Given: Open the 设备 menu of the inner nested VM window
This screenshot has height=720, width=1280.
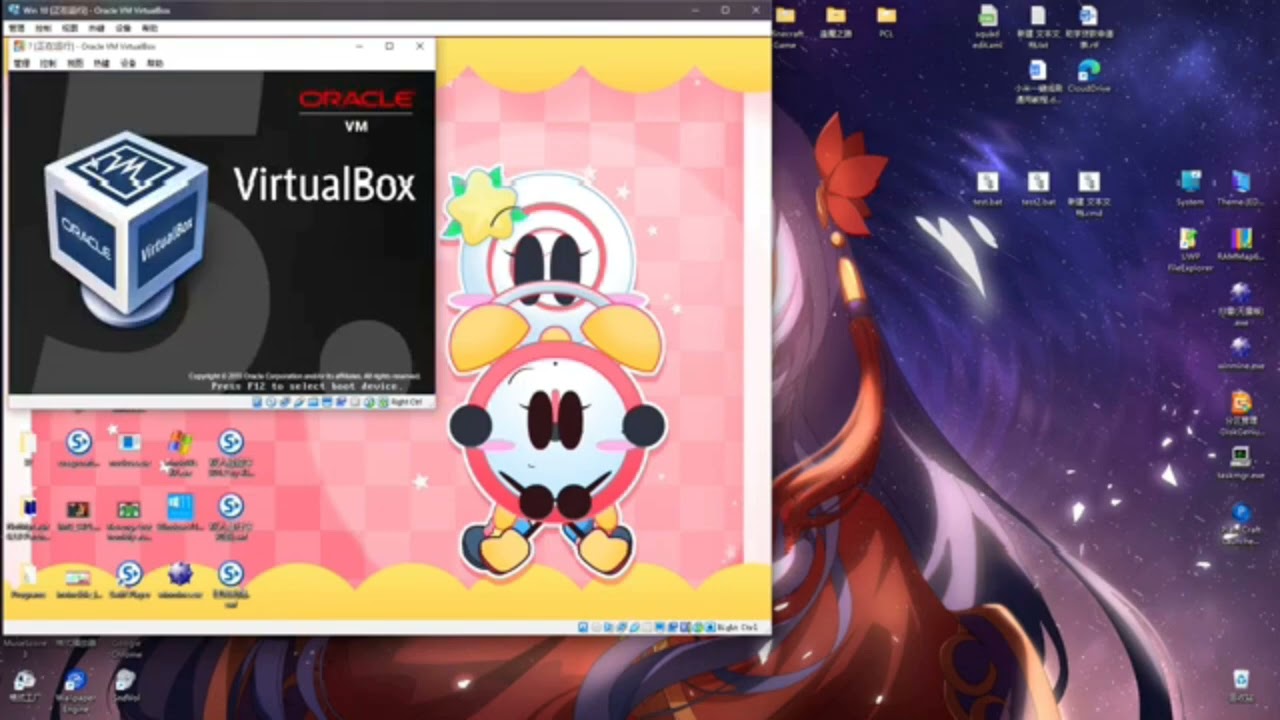Looking at the screenshot, I should coord(128,63).
